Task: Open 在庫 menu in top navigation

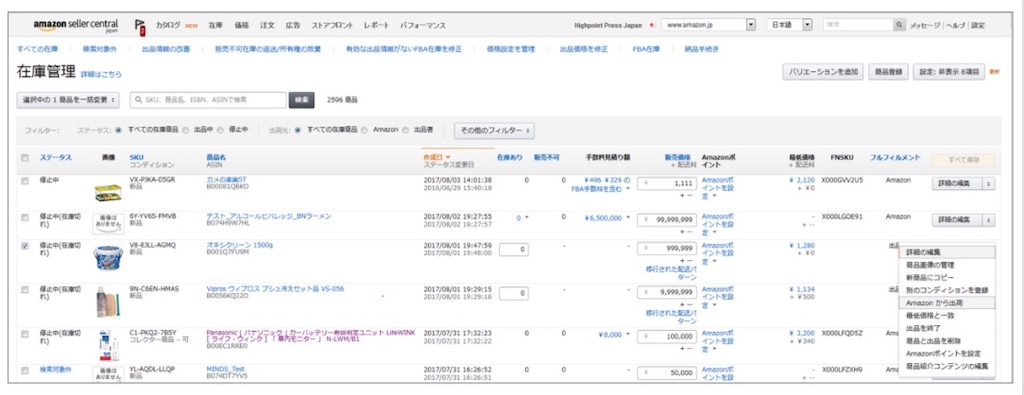Action: pos(216,25)
